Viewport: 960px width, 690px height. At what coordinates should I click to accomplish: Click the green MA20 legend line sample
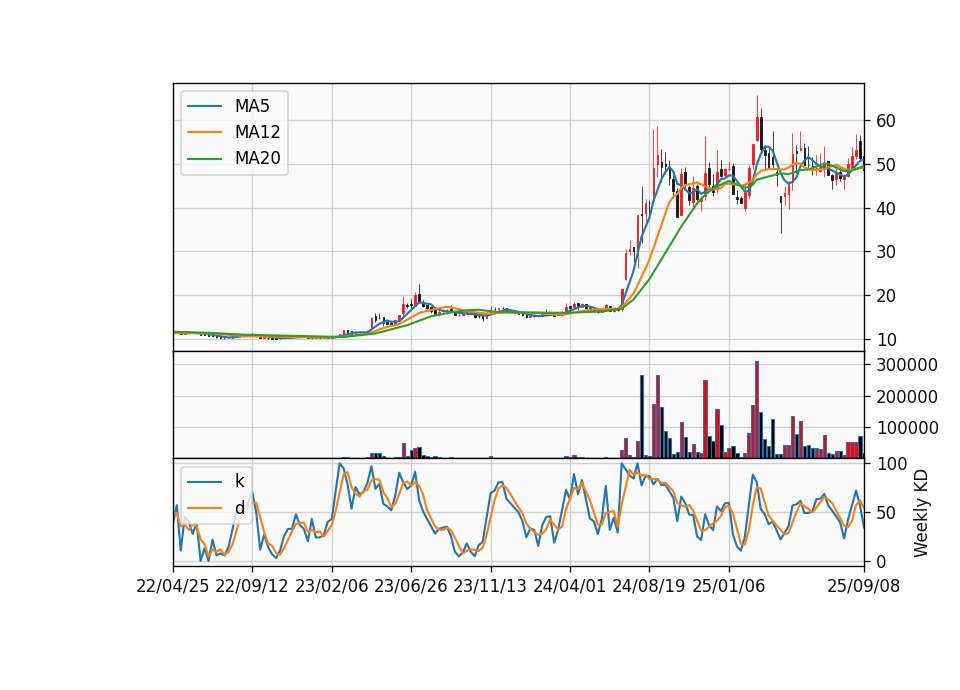click(204, 159)
